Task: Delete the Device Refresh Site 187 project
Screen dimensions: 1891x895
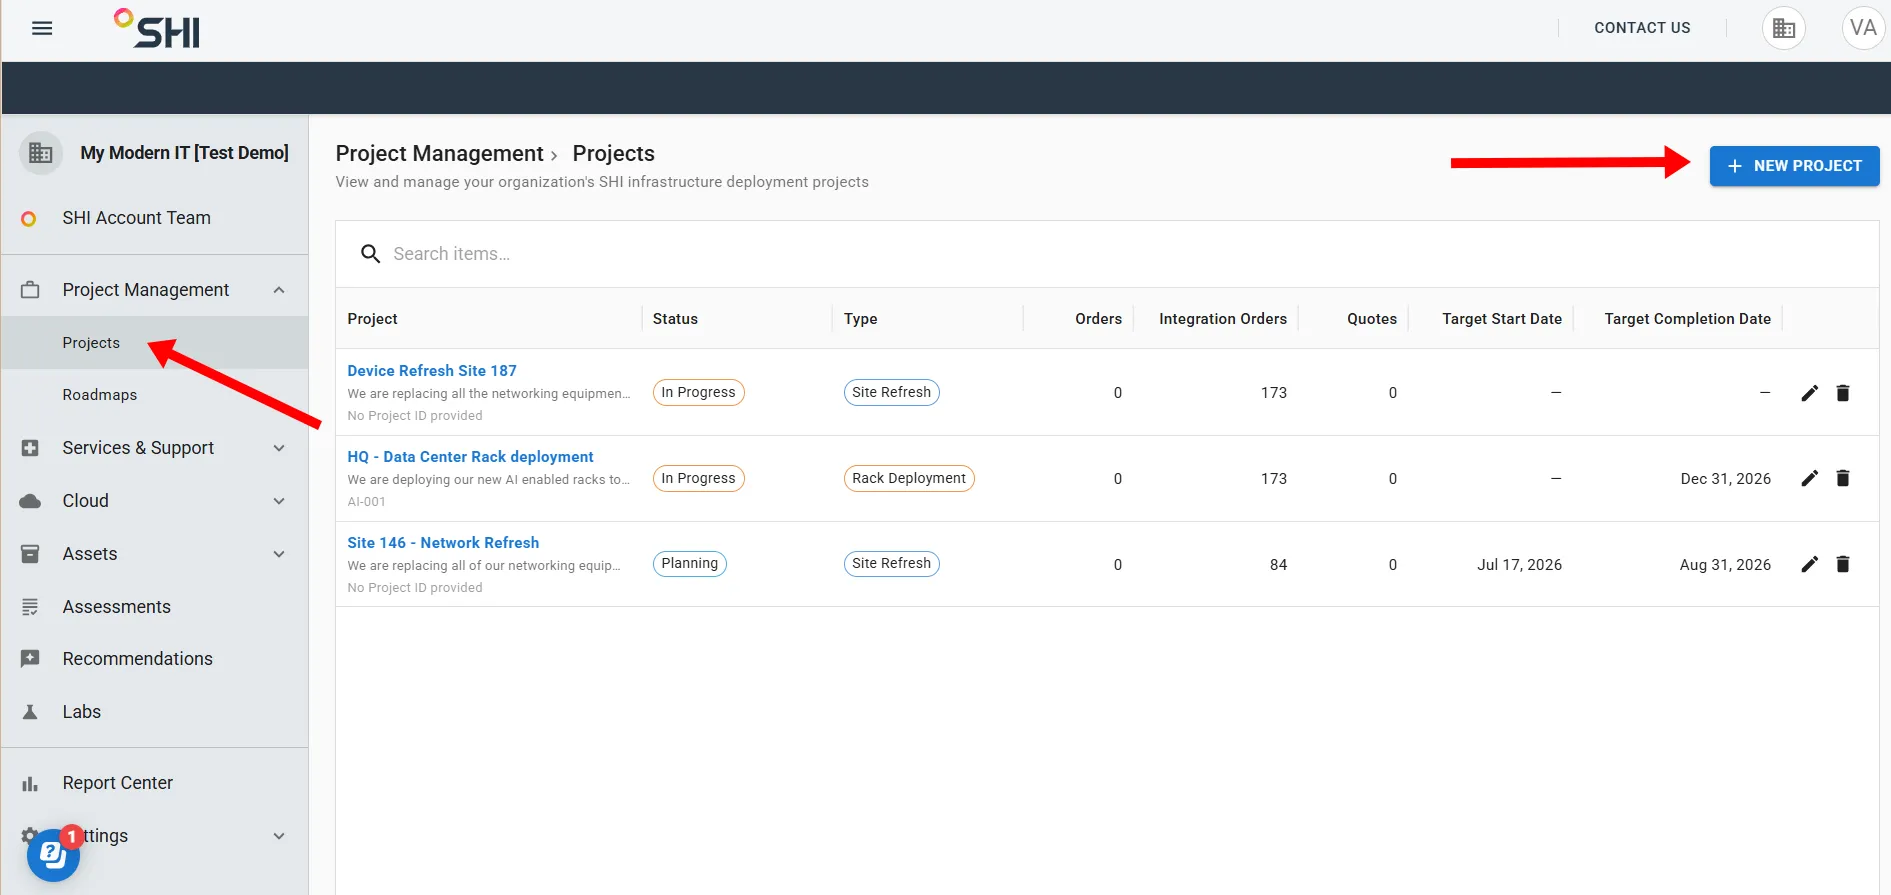Action: pyautogui.click(x=1843, y=393)
